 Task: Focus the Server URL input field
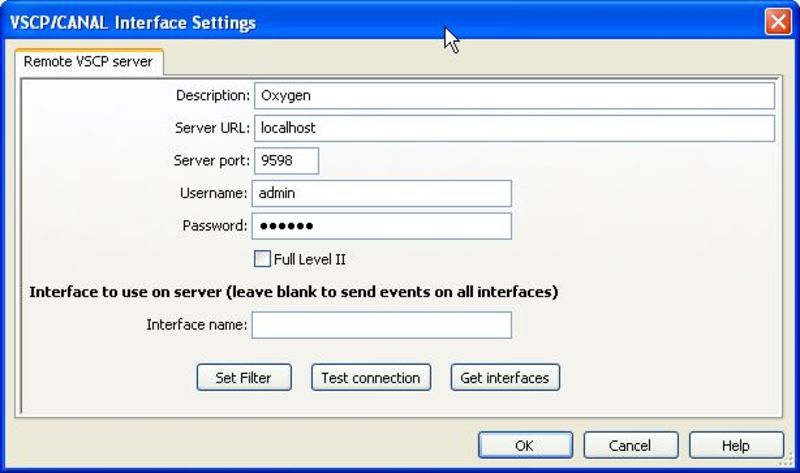pyautogui.click(x=513, y=129)
